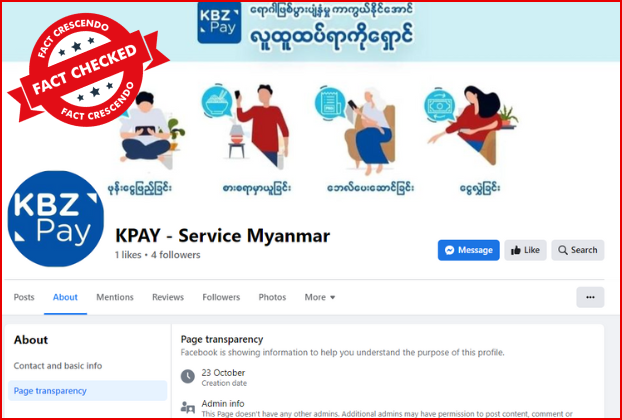Open the Followers tab

[221, 297]
